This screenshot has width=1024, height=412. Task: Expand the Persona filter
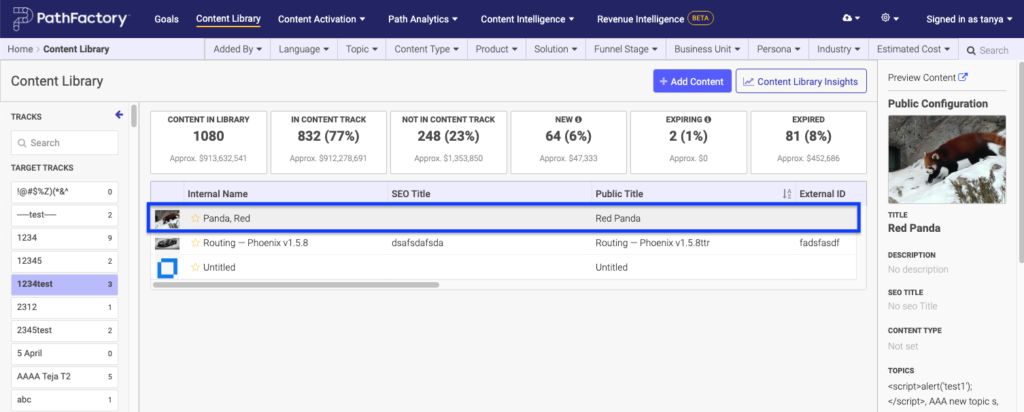click(x=778, y=49)
